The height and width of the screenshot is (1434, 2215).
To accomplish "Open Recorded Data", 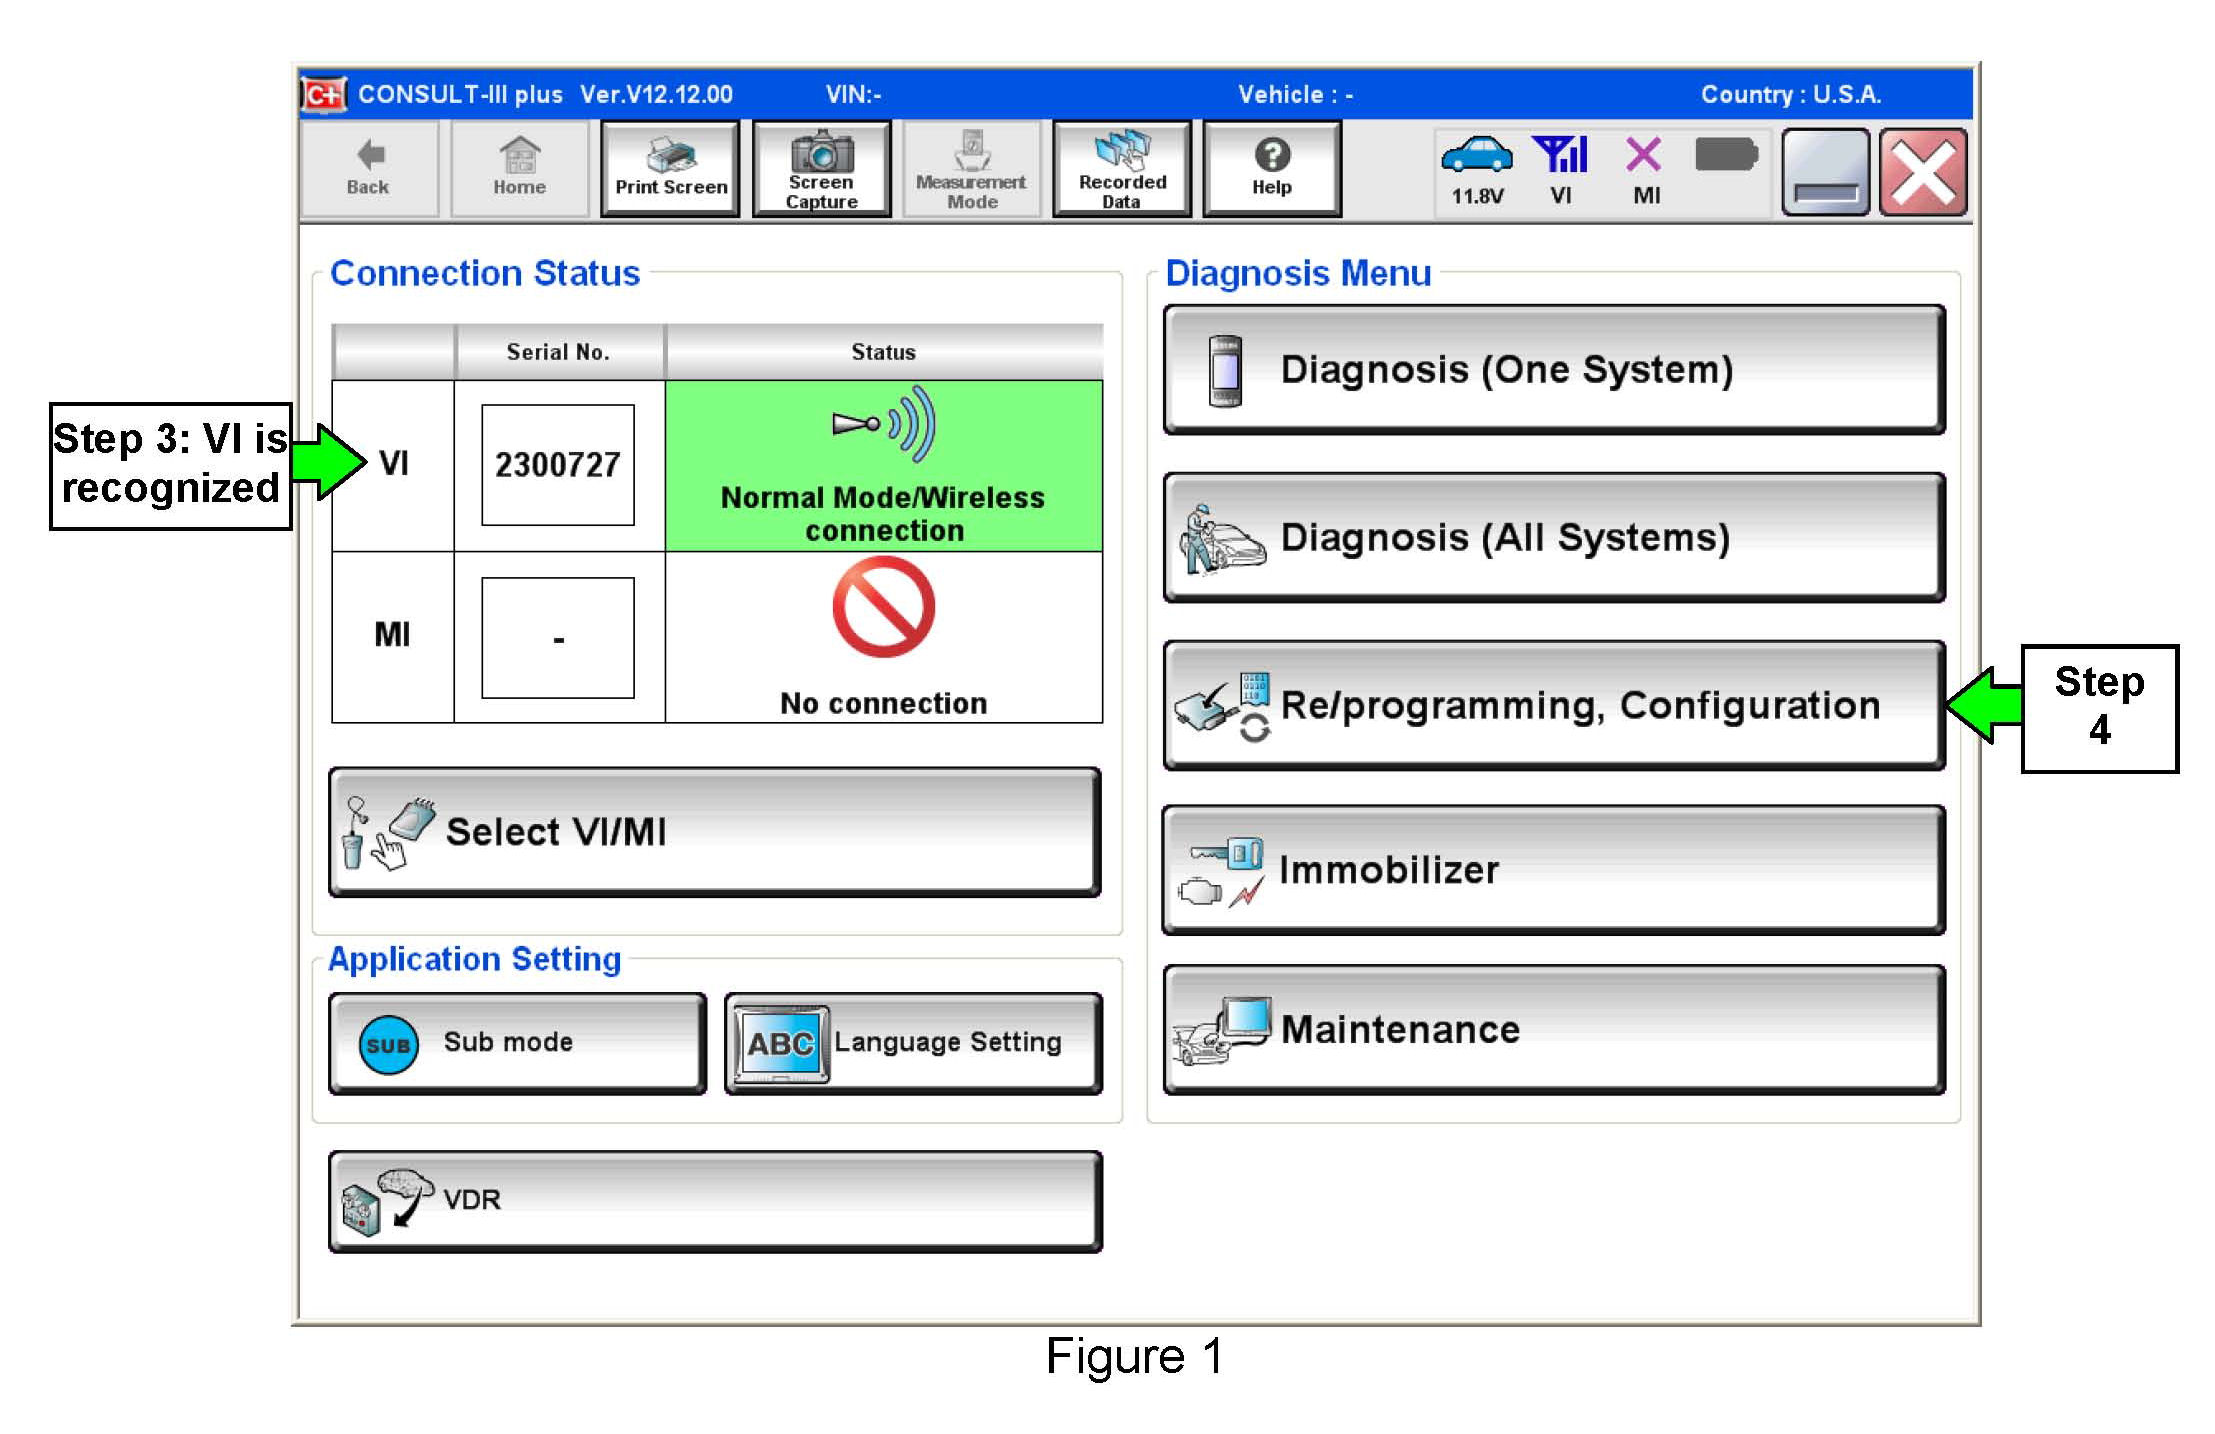I will pos(1122,168).
